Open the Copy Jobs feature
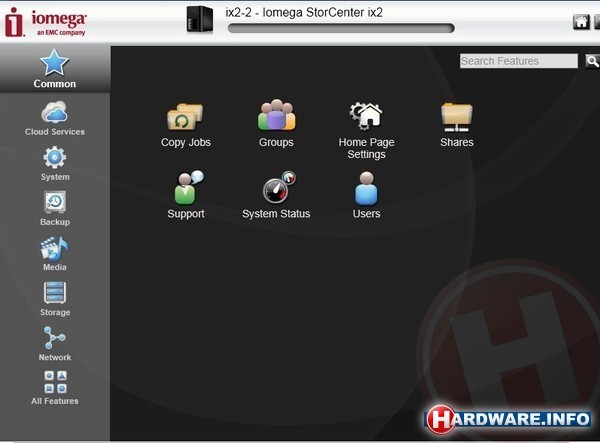Image resolution: width=600 pixels, height=443 pixels. pos(186,125)
